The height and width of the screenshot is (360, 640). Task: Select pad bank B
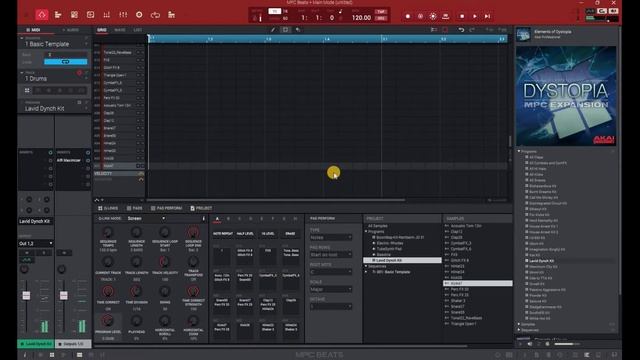tap(228, 219)
